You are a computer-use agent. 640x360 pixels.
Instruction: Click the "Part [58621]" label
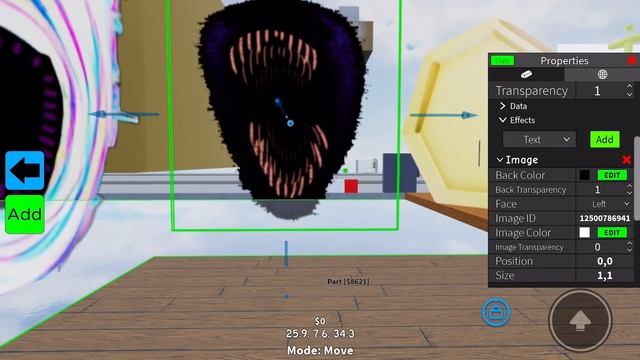click(348, 281)
